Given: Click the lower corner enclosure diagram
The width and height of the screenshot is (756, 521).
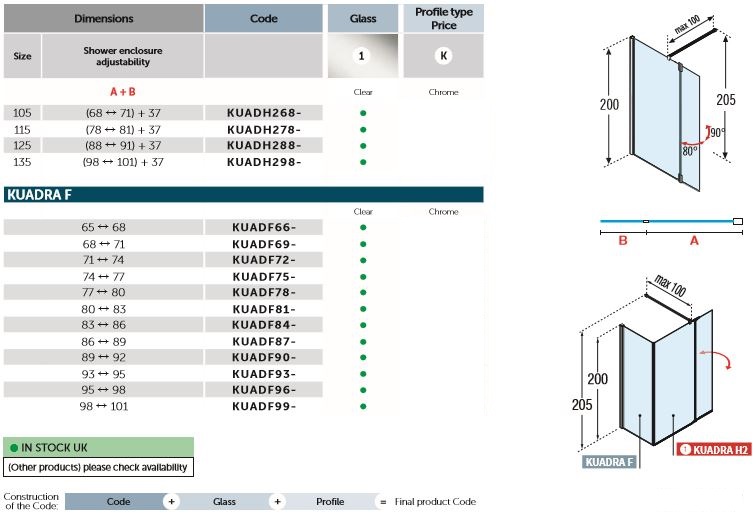Looking at the screenshot, I should tap(661, 371).
